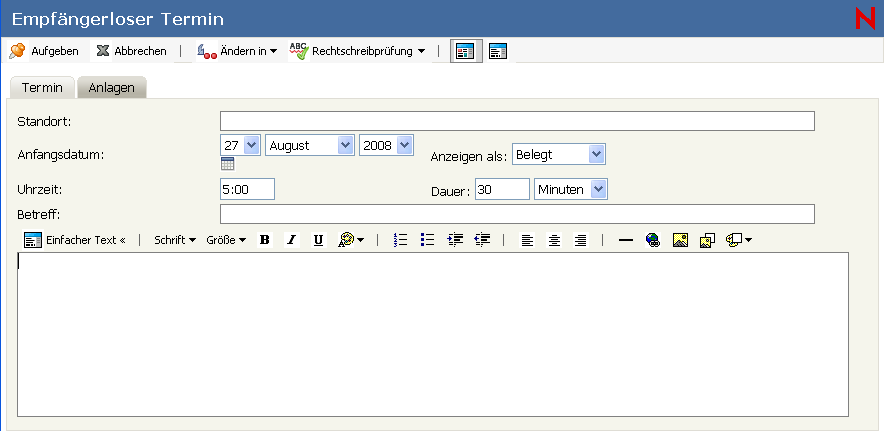
Task: Switch to the Anlagen tab
Action: (x=112, y=88)
